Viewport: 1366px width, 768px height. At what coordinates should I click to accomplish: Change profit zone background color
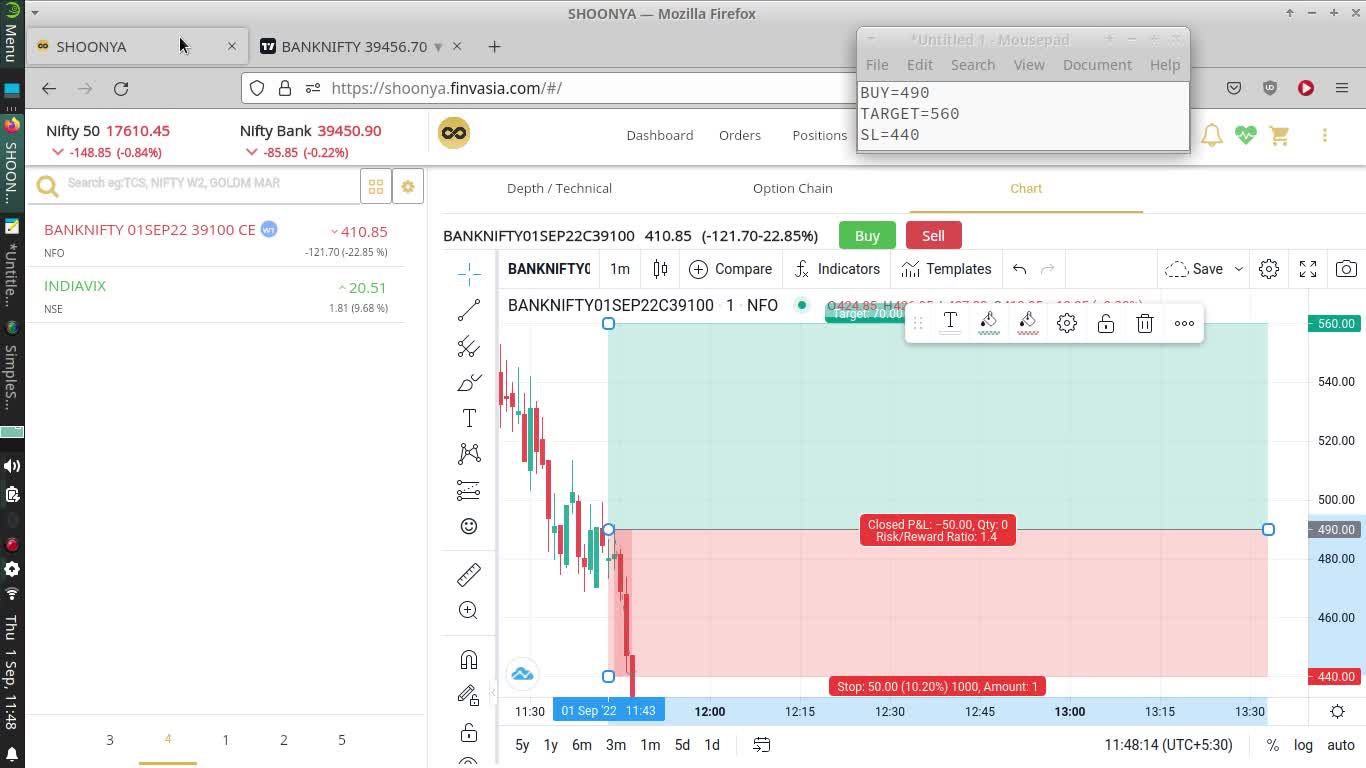click(x=989, y=323)
